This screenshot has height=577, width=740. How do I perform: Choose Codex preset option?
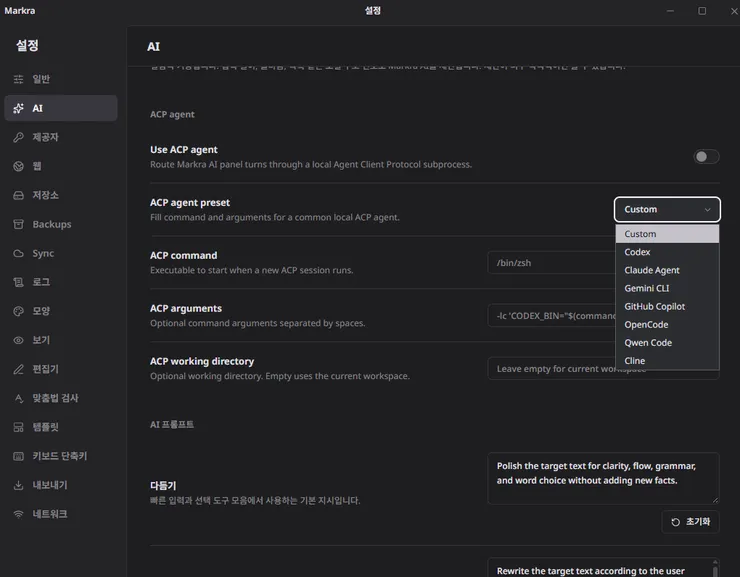(667, 252)
